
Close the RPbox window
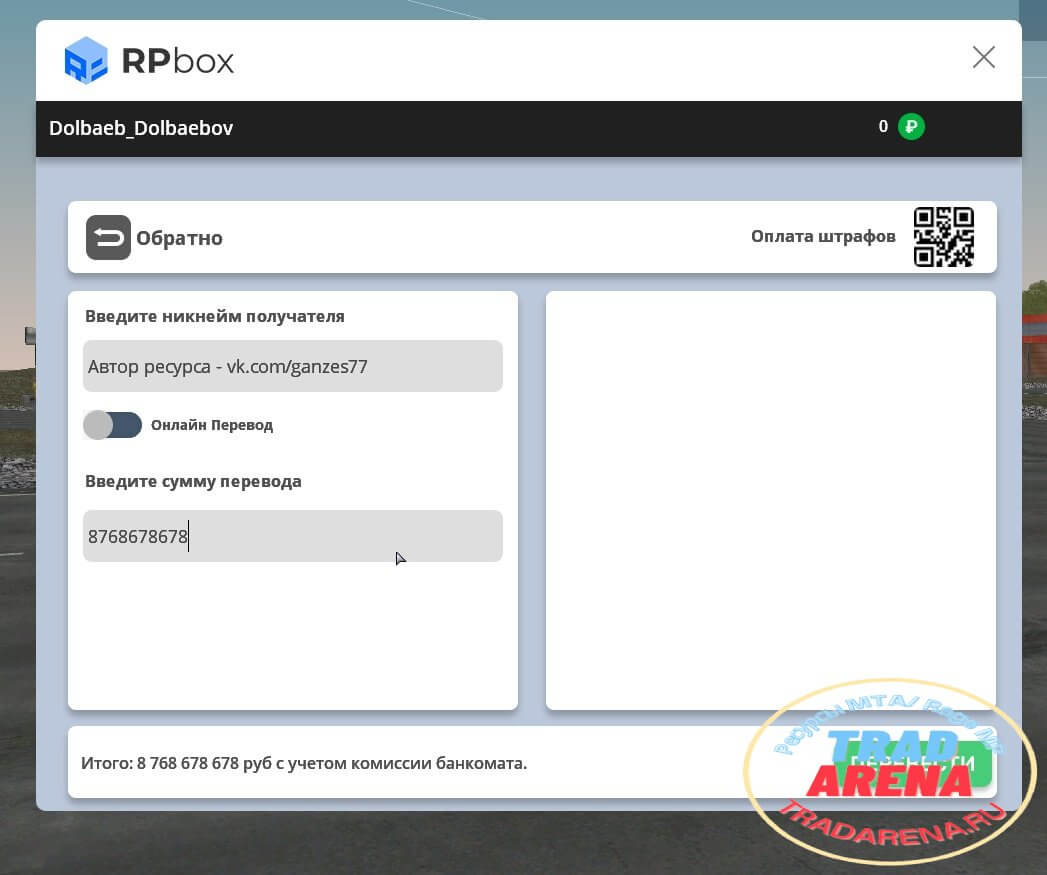click(984, 57)
